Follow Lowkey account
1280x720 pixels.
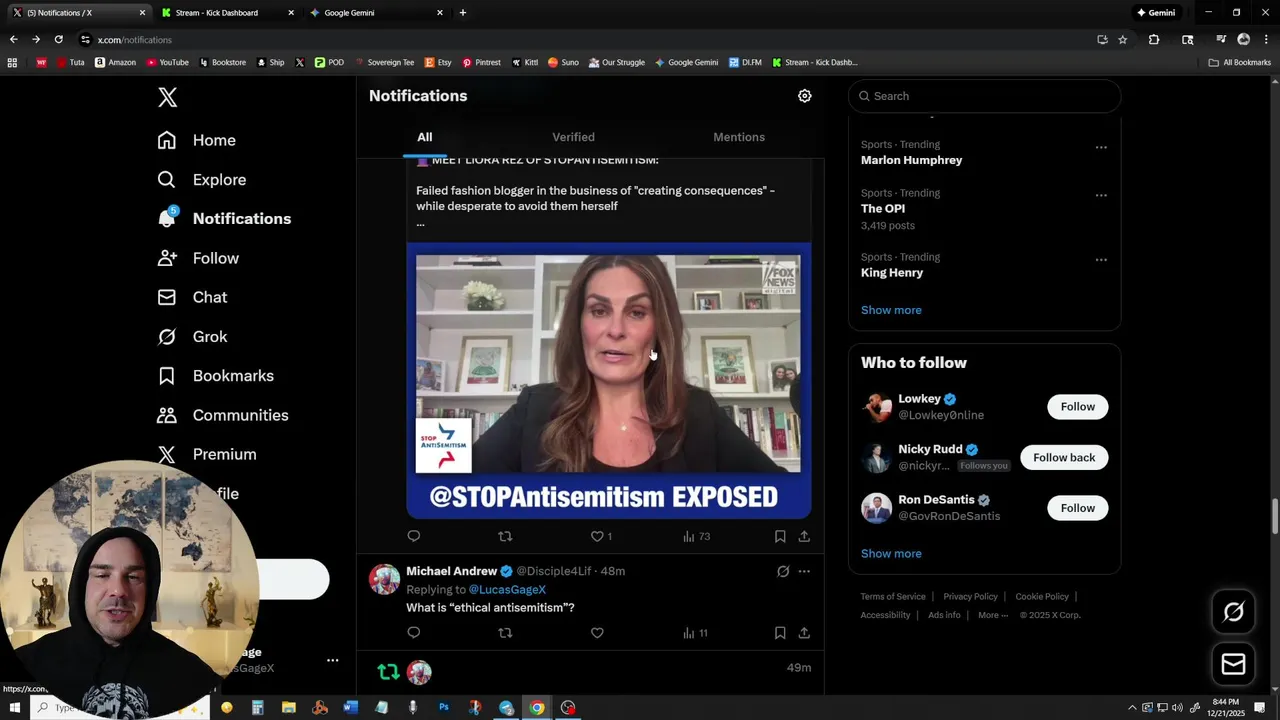[1078, 407]
